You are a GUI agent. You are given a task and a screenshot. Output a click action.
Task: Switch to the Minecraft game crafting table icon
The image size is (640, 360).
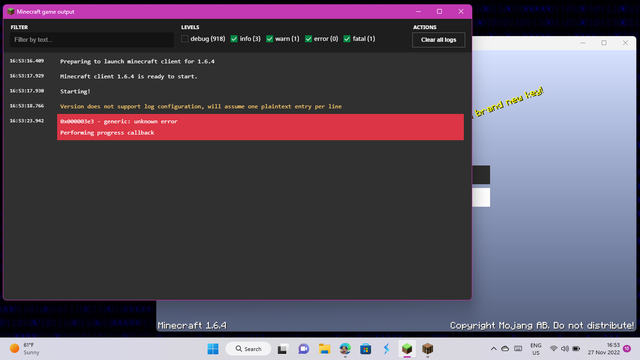coord(427,349)
